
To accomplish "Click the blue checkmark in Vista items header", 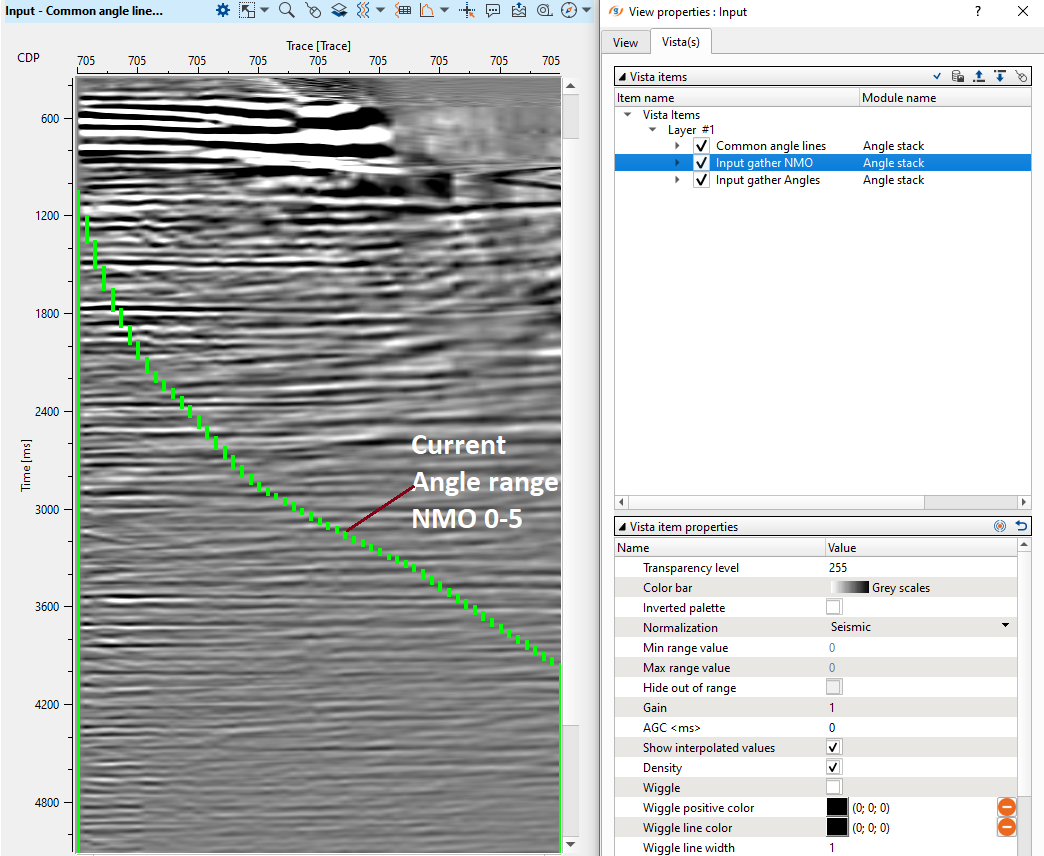I will 937,76.
